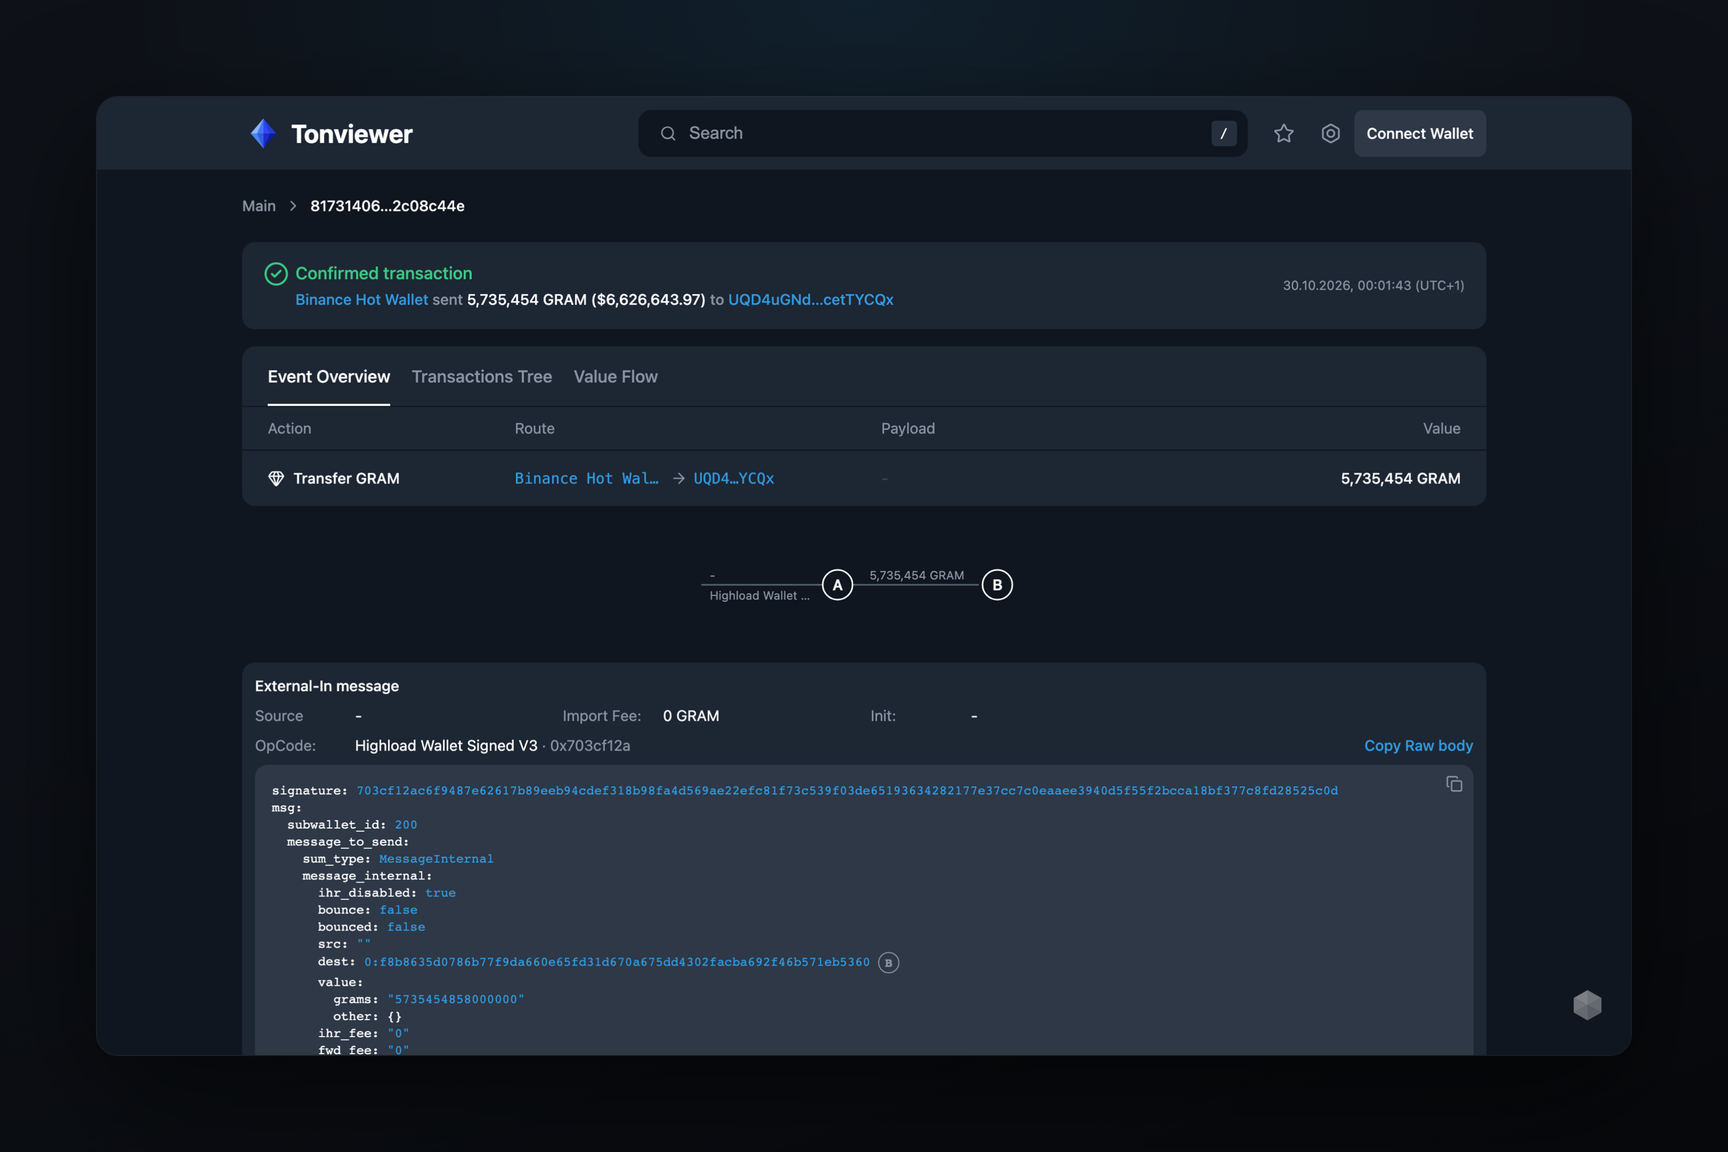Viewport: 1728px width, 1152px height.
Task: Click the Transfer GRAM diamond icon
Action: [x=276, y=478]
